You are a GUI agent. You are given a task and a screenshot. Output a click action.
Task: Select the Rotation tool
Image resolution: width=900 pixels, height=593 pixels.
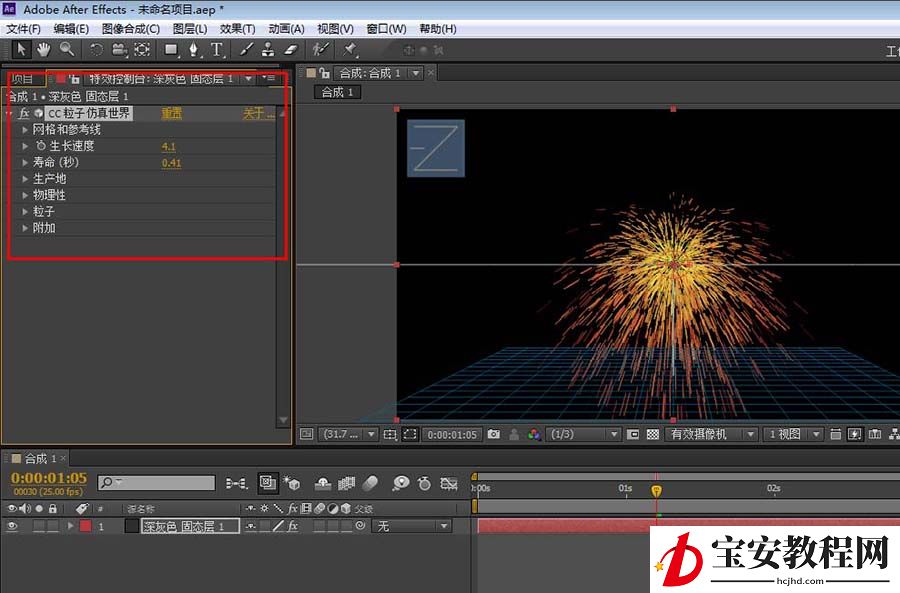click(x=96, y=50)
